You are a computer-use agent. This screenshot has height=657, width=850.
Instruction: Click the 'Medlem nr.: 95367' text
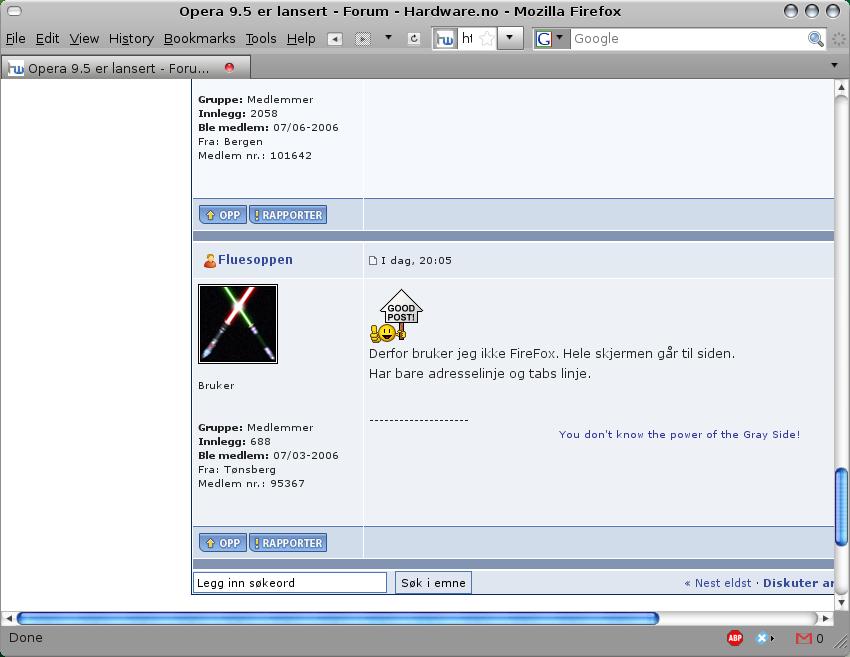point(252,484)
